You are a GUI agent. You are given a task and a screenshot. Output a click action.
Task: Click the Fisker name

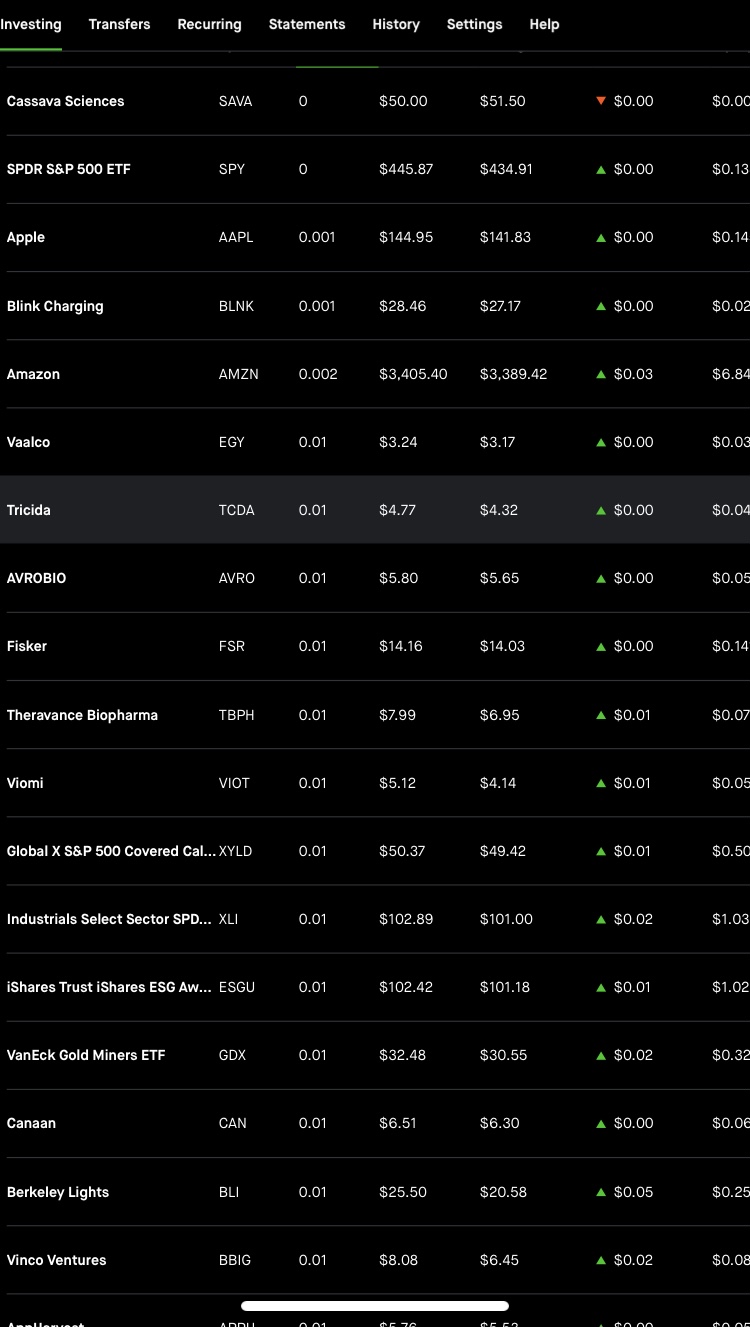(x=27, y=646)
